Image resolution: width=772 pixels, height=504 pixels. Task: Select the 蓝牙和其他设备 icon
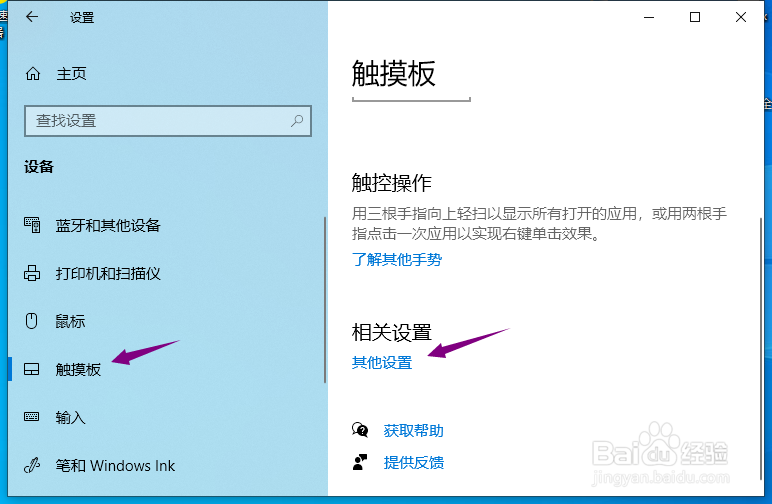tap(32, 225)
